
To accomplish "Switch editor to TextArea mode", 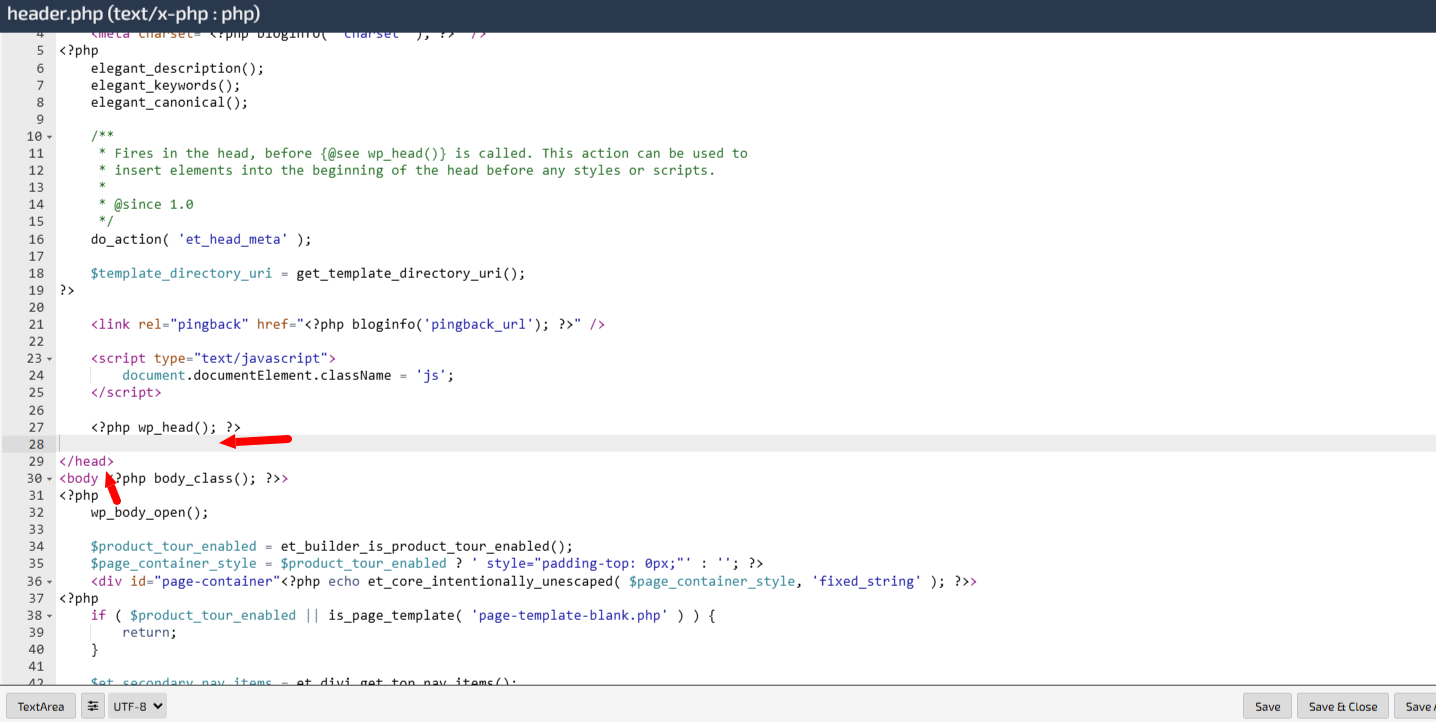I will pyautogui.click(x=41, y=706).
